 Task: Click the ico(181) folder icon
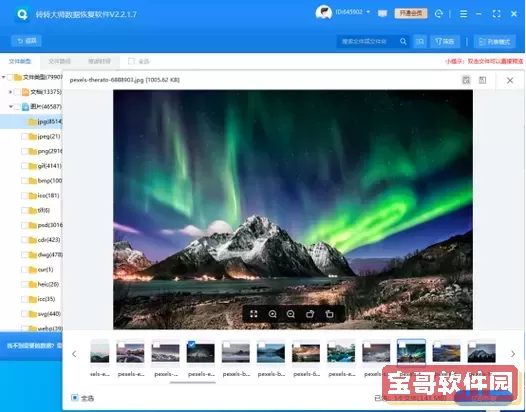coord(33,196)
